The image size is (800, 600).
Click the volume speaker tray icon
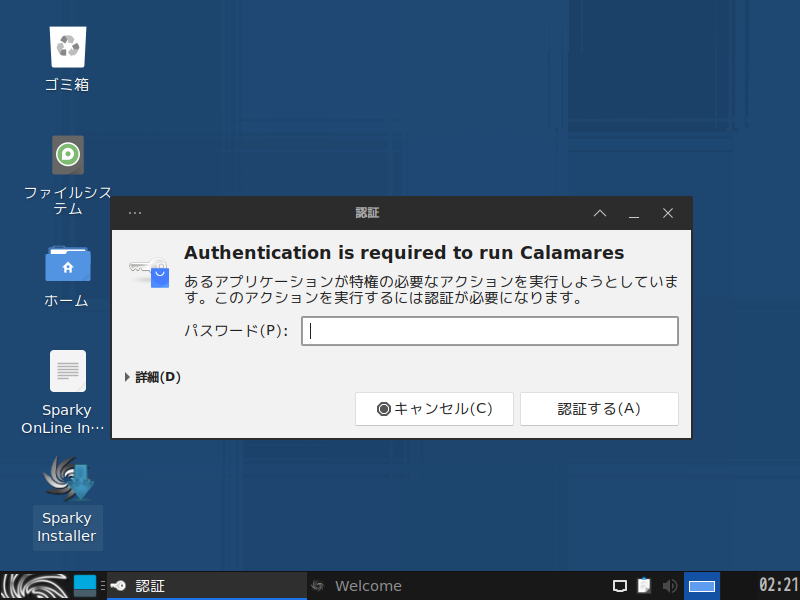[669, 586]
